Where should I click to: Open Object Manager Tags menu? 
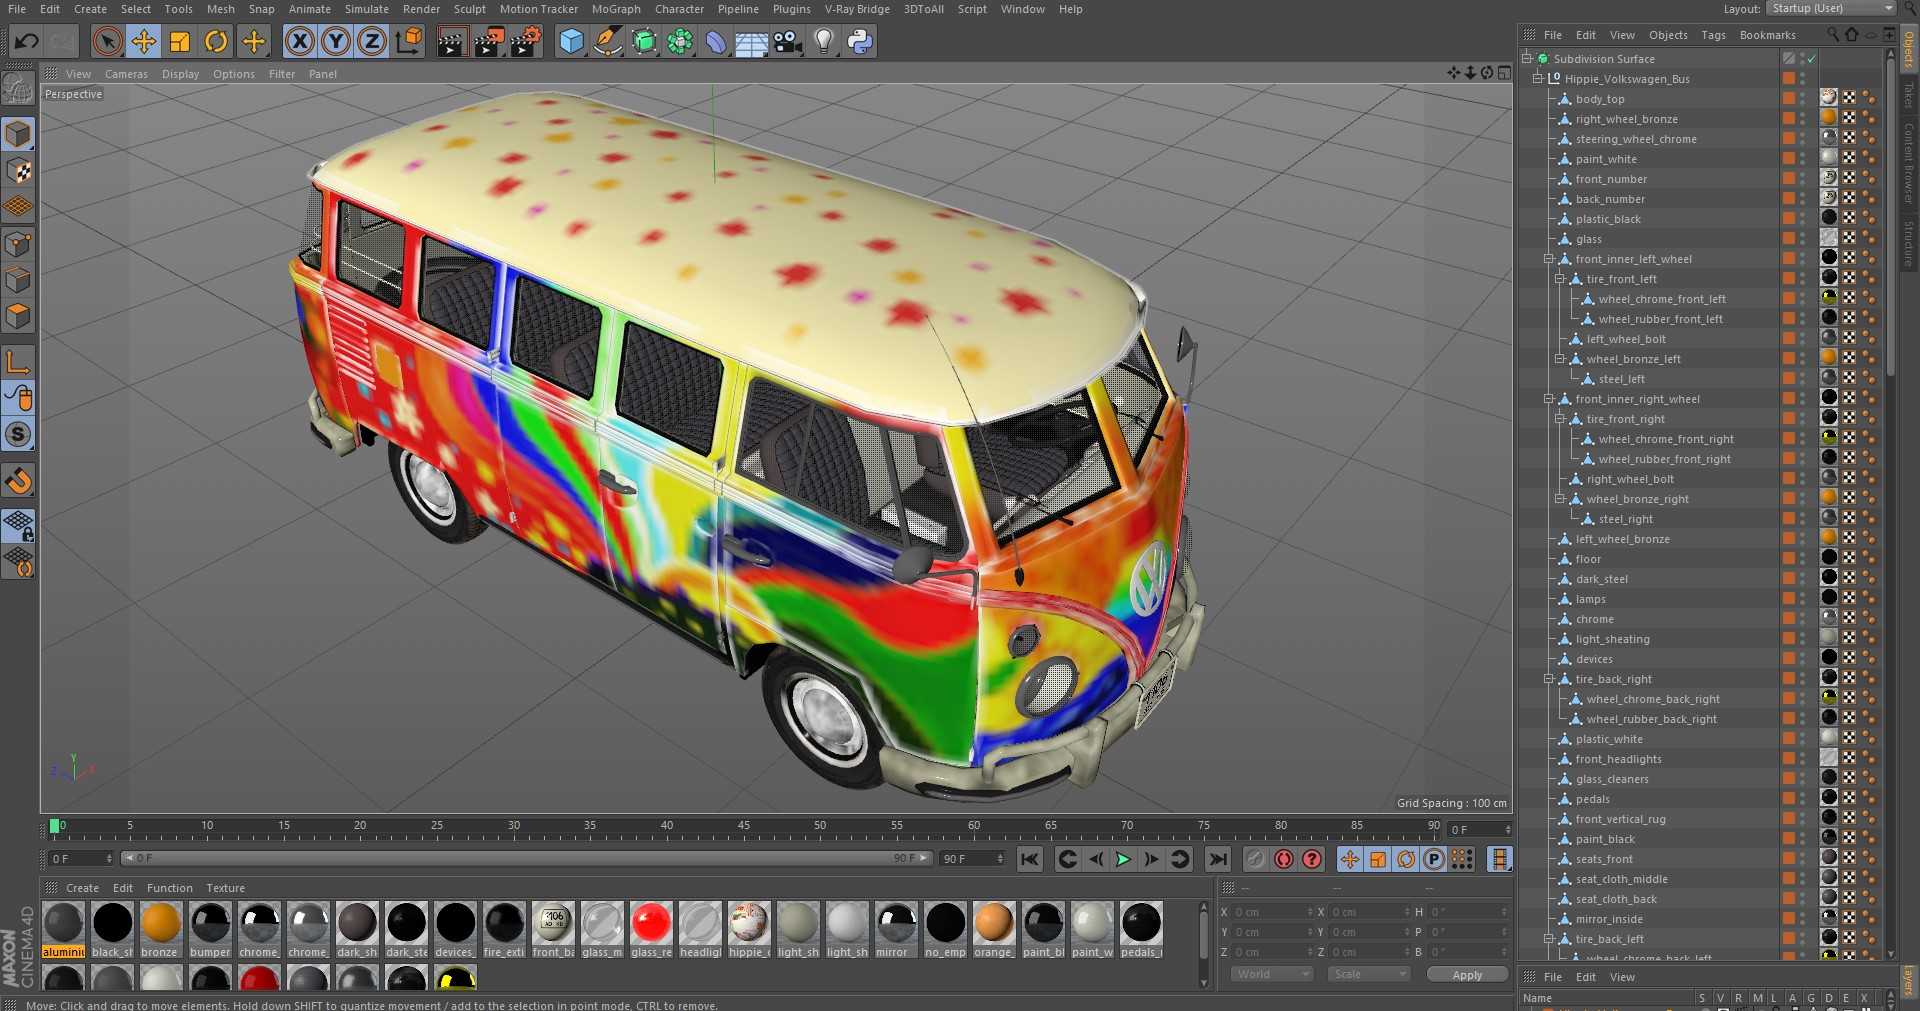pyautogui.click(x=1713, y=35)
